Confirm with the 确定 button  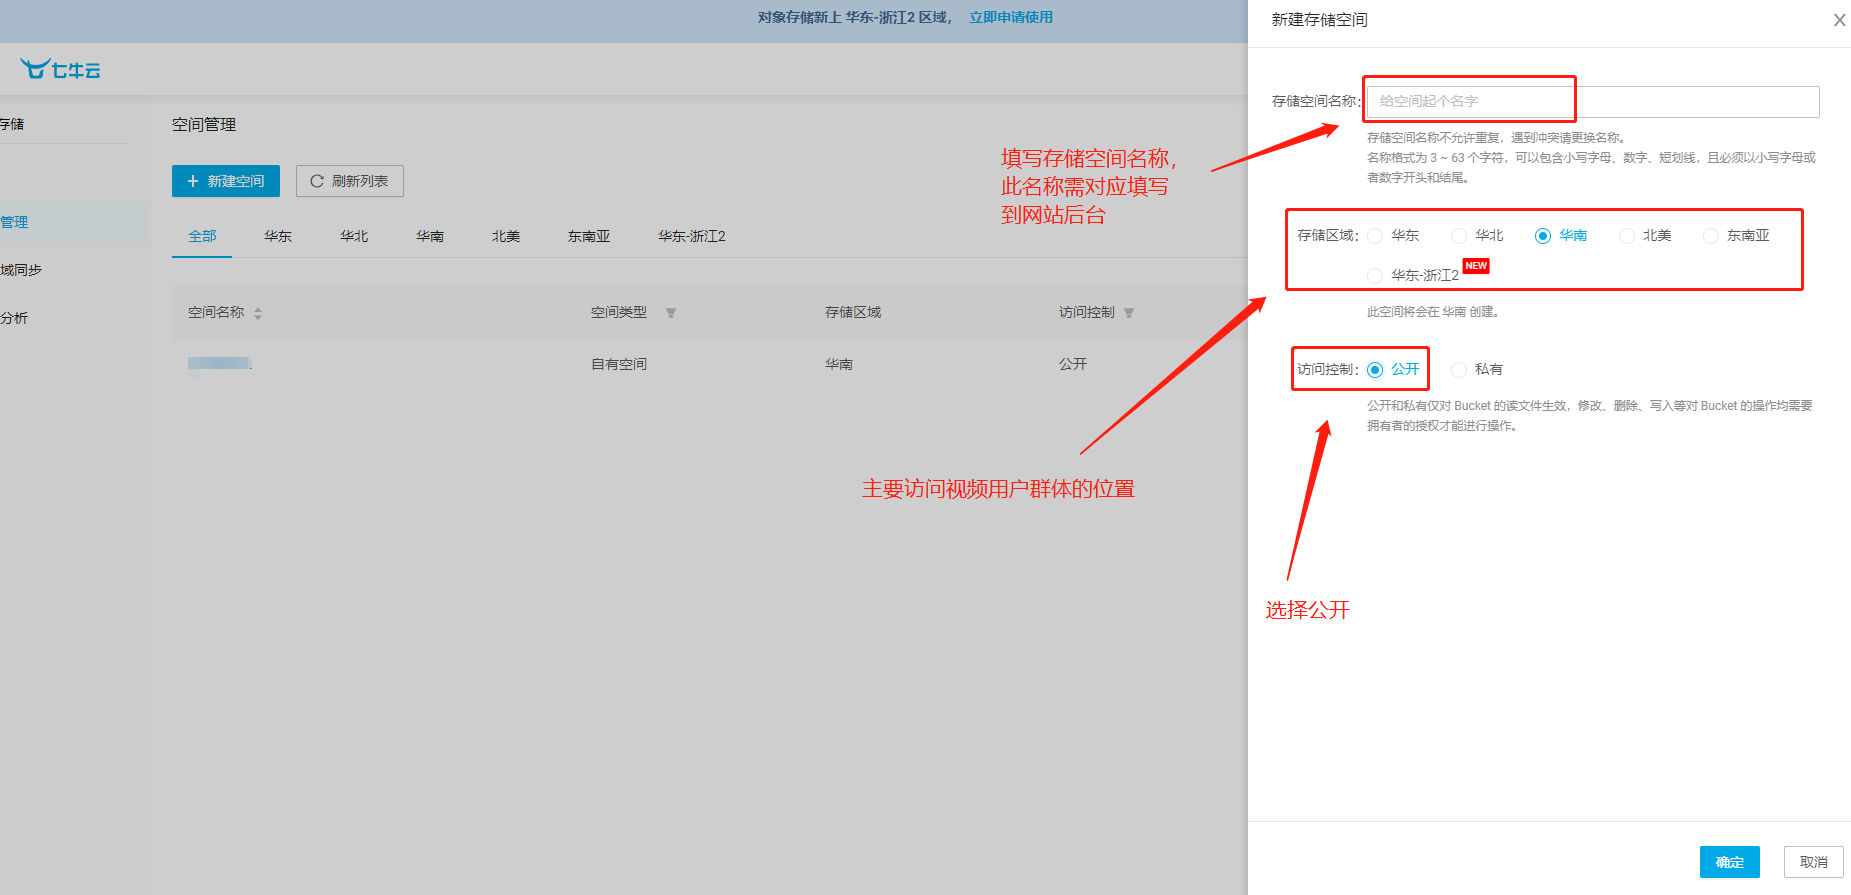[x=1729, y=862]
